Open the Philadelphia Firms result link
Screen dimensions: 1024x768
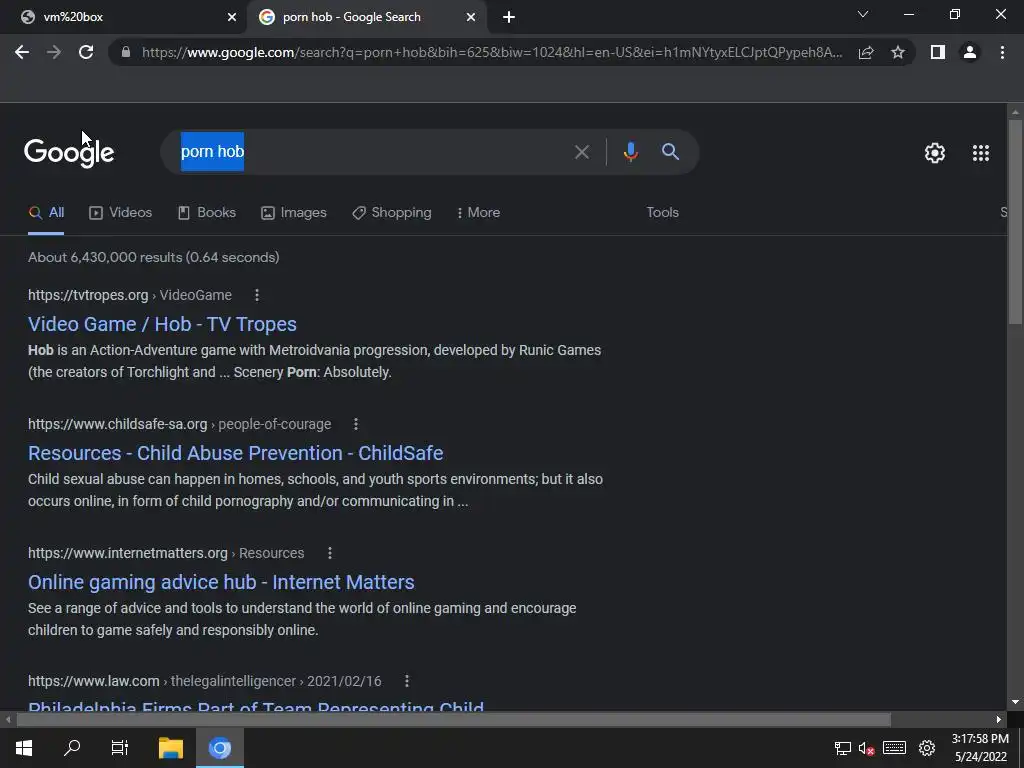pos(256,707)
